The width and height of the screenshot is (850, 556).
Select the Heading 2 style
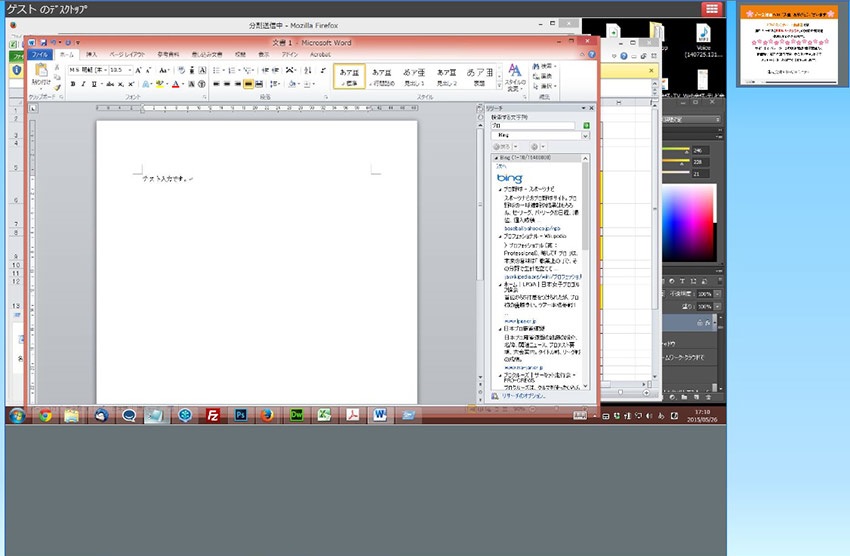(x=447, y=76)
